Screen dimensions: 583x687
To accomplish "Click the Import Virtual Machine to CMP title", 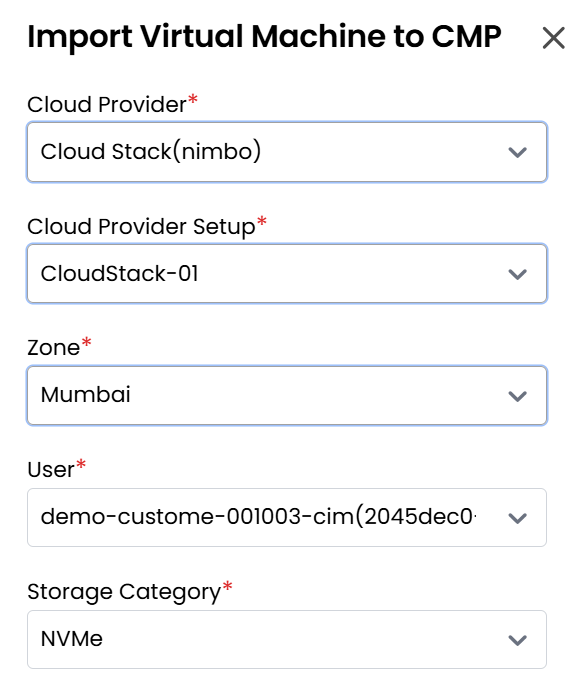I will [264, 37].
